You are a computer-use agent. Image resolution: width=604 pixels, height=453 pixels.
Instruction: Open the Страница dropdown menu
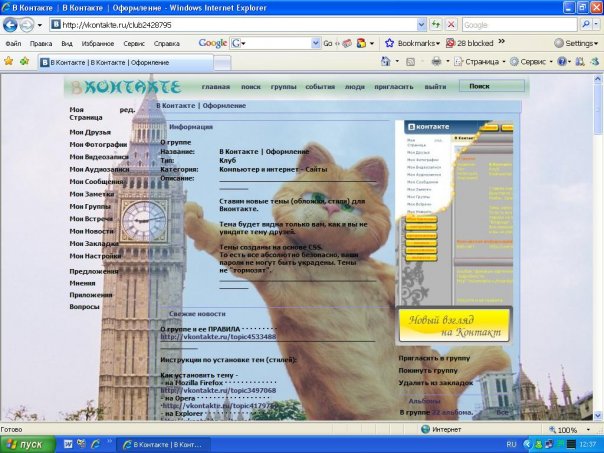[480, 62]
